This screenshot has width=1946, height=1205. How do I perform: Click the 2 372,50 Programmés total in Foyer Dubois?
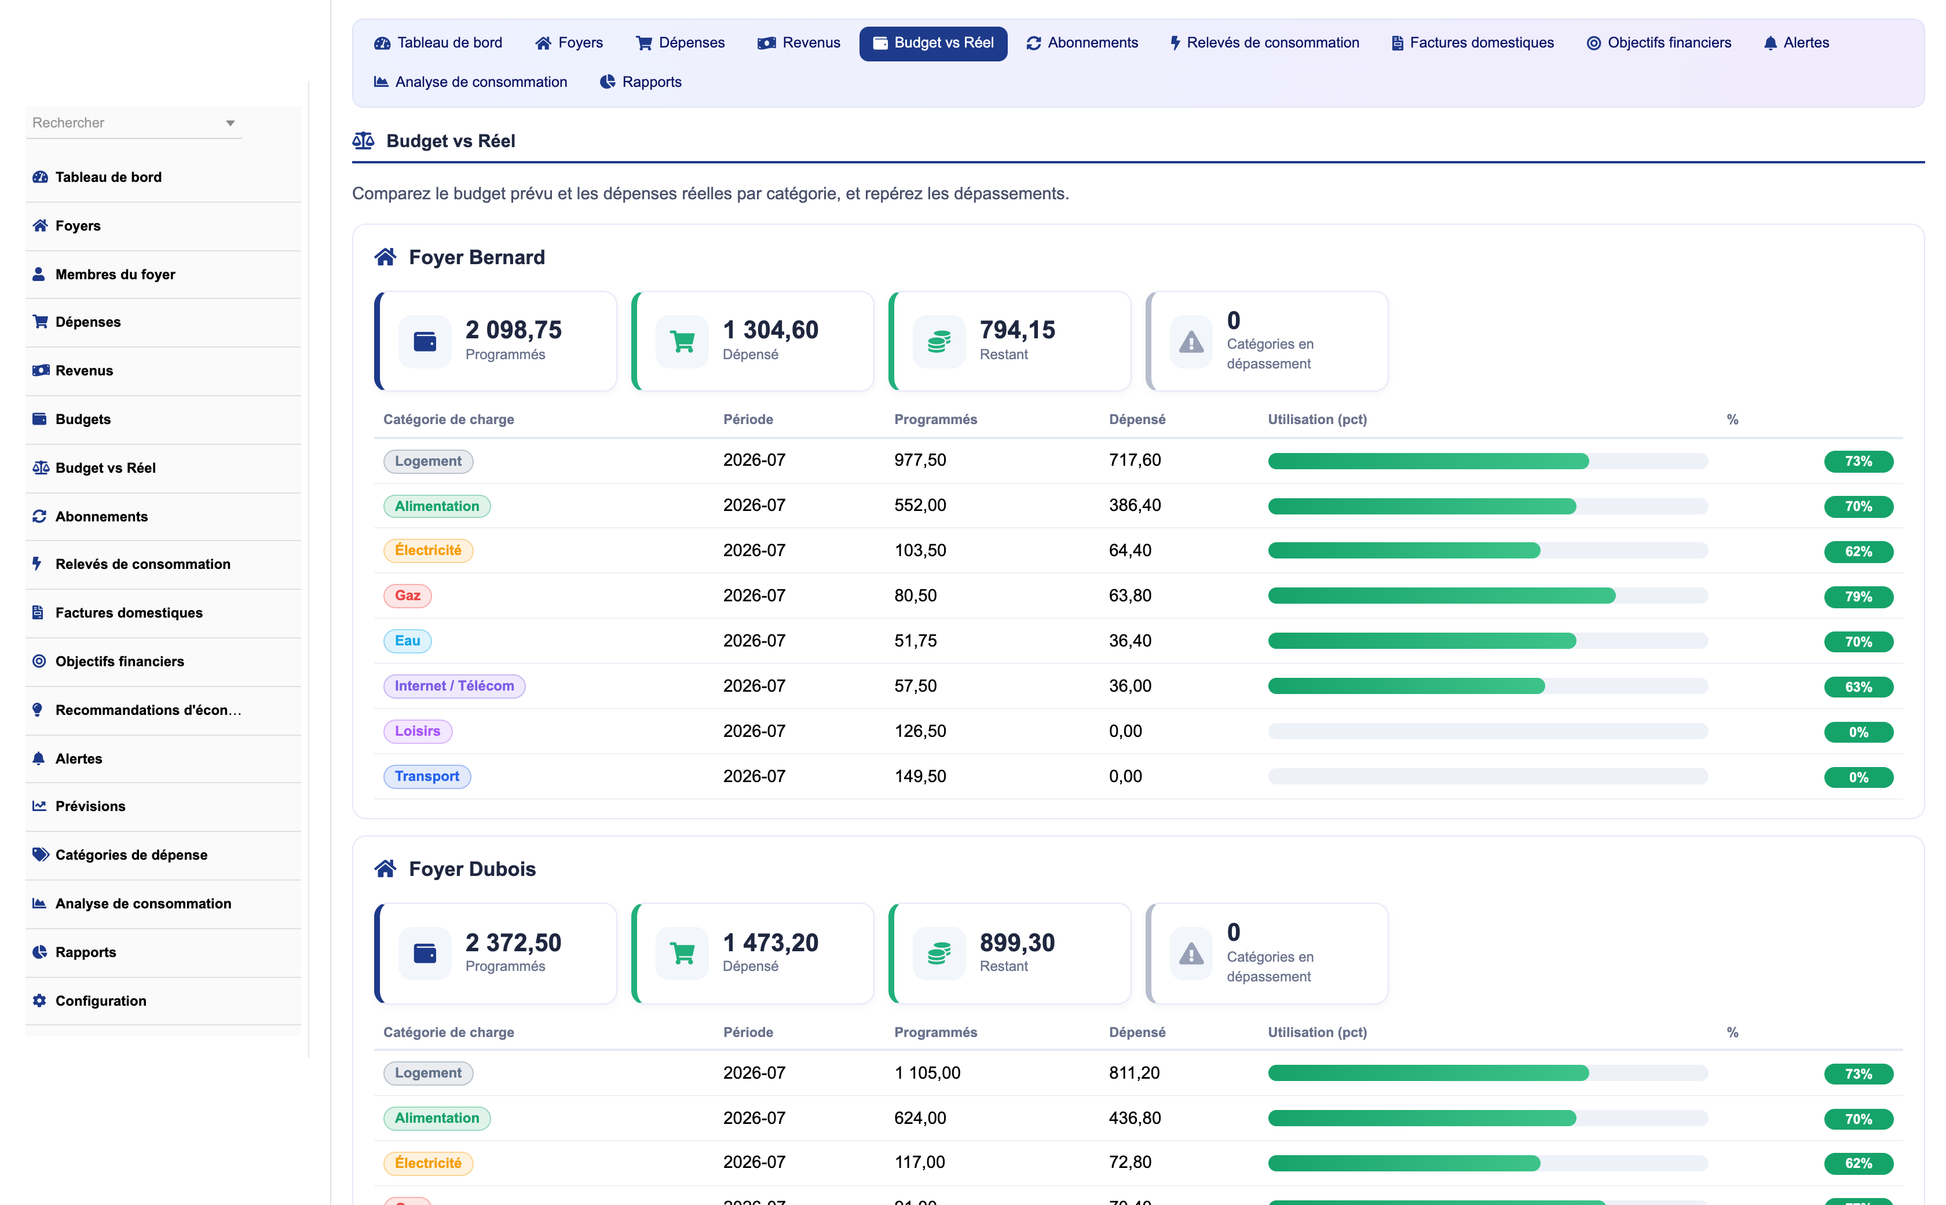click(513, 943)
